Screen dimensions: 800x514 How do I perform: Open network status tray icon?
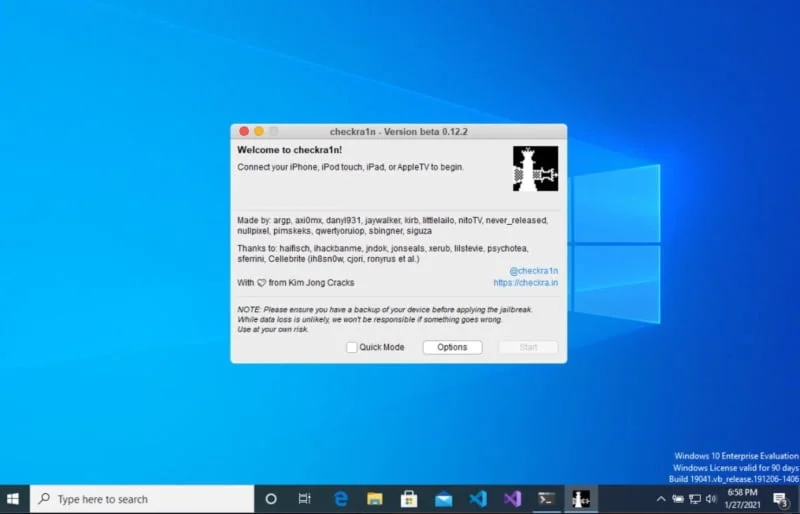pyautogui.click(x=695, y=499)
